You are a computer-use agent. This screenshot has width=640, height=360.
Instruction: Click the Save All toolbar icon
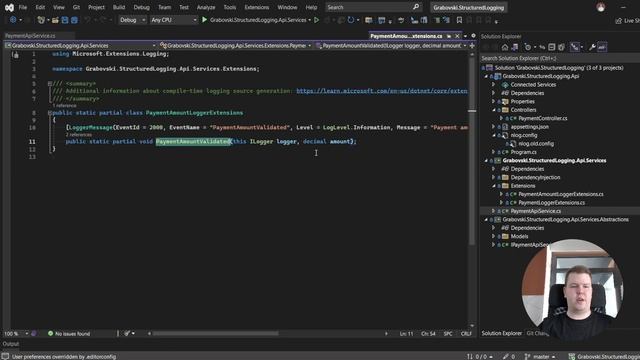click(74, 20)
